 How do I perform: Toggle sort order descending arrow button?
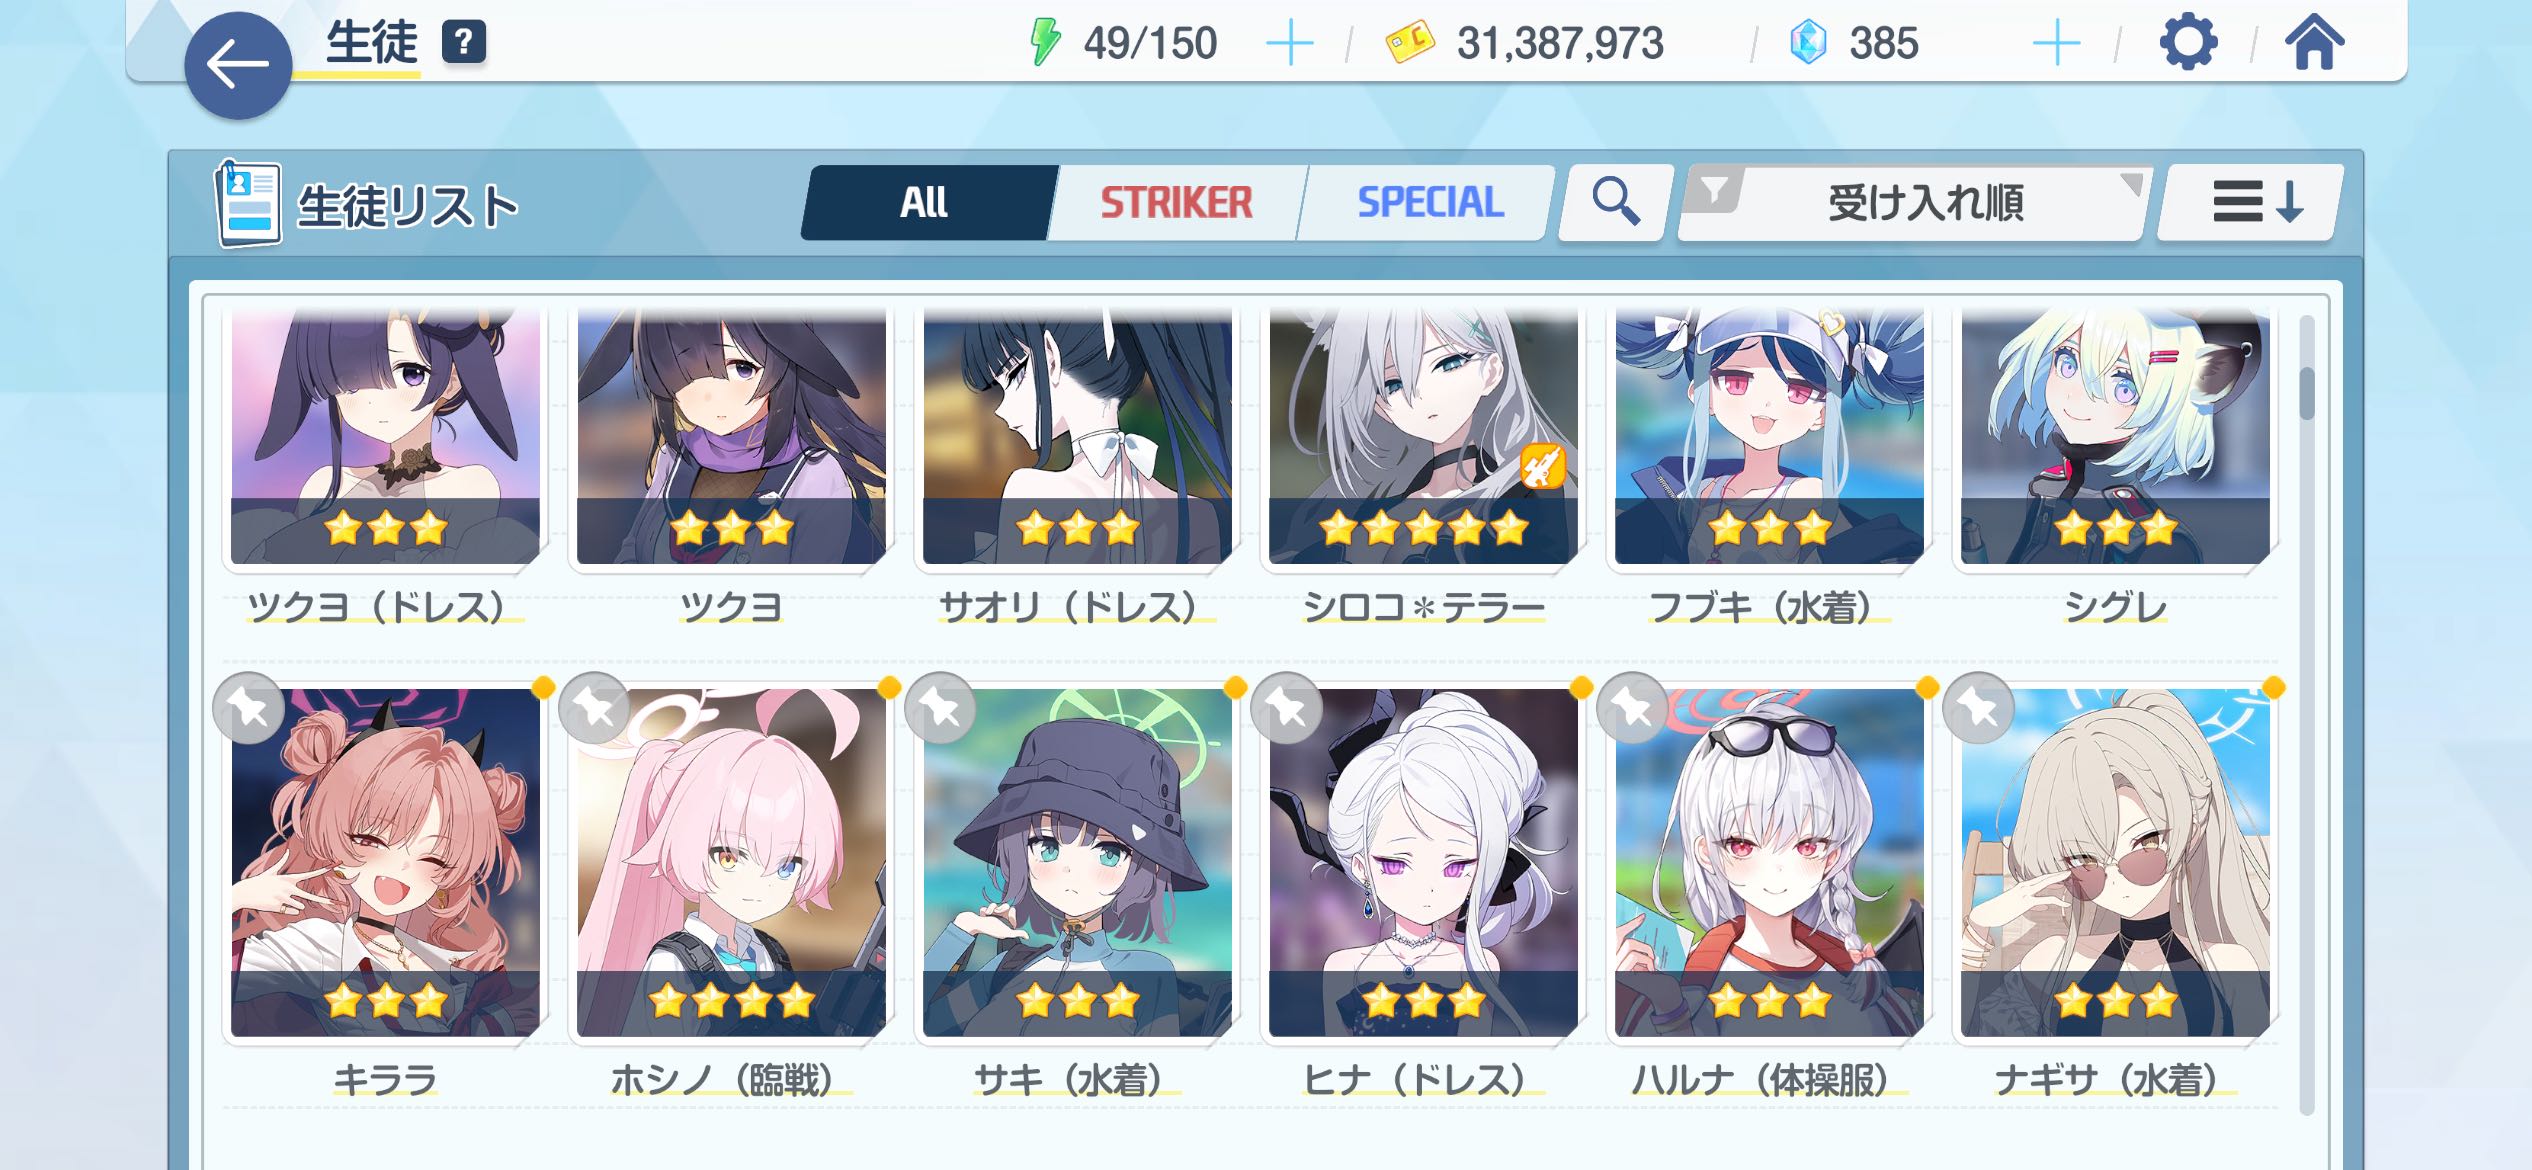point(2251,202)
